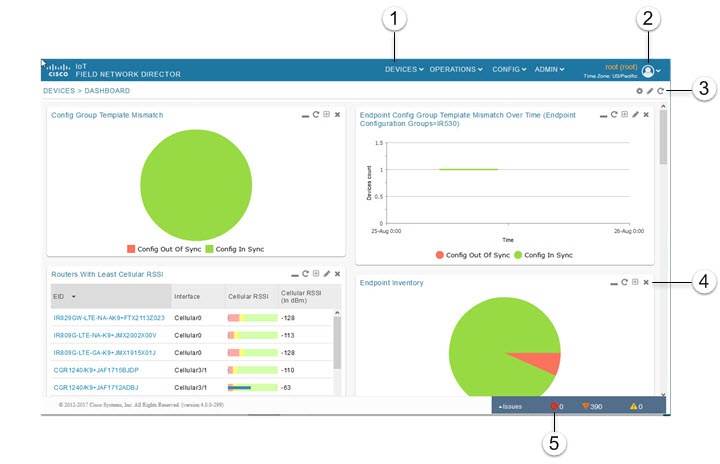Add filter on Config Group Template Mismatch dashlet
720x464 pixels.
(x=326, y=114)
